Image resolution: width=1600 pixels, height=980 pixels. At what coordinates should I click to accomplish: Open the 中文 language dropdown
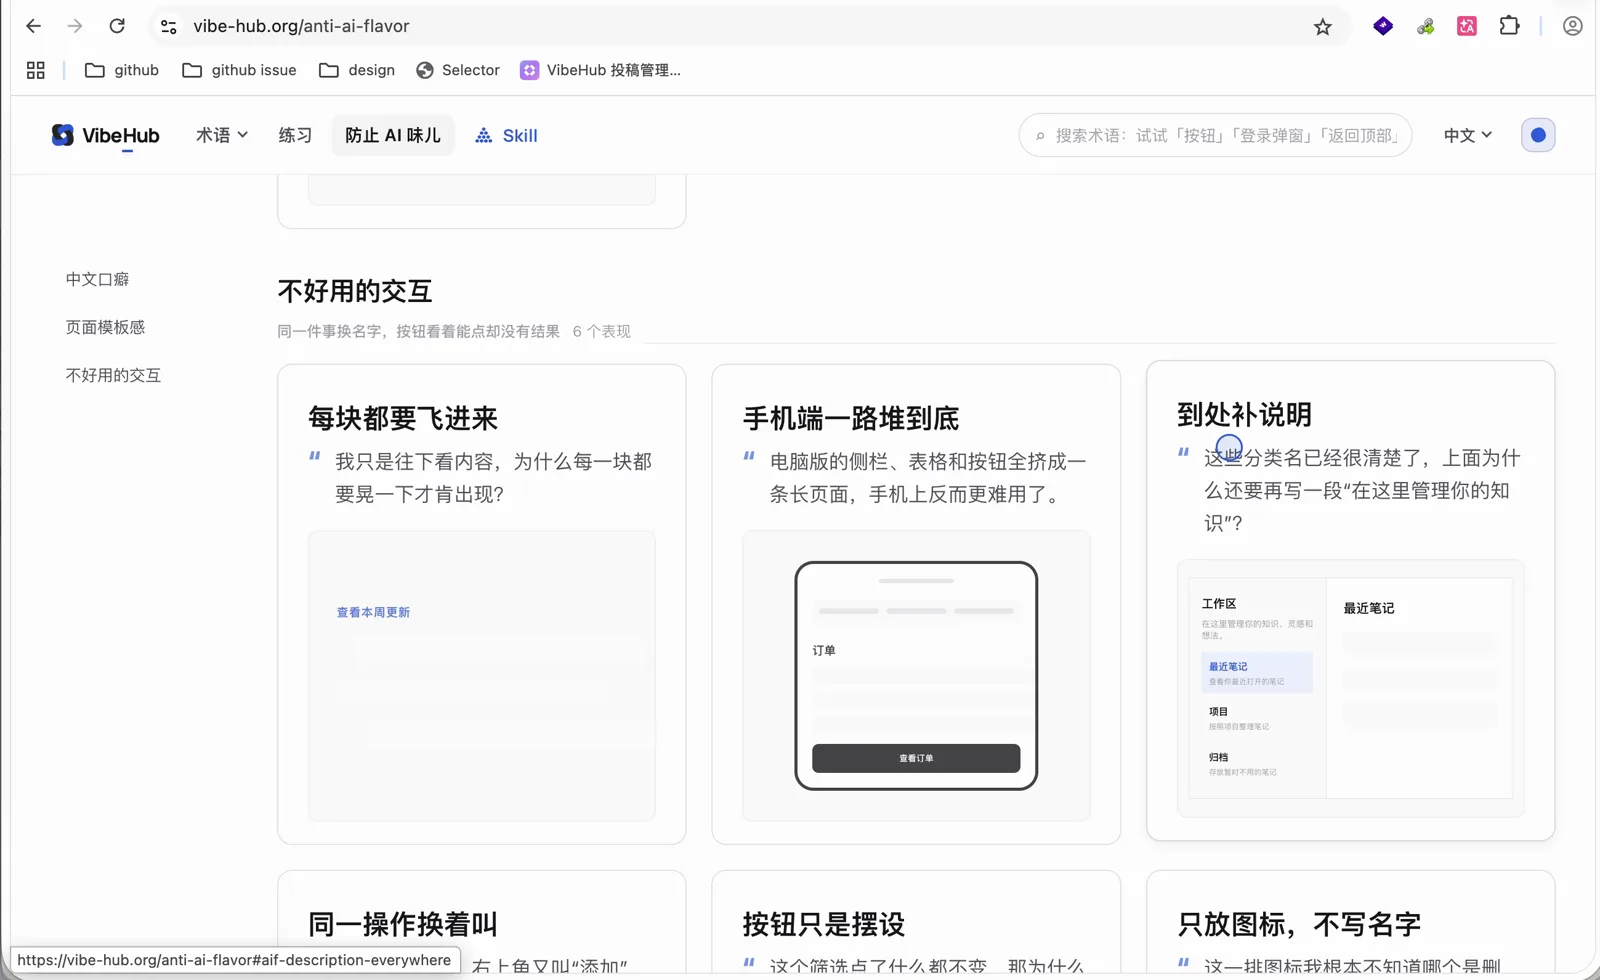point(1467,135)
